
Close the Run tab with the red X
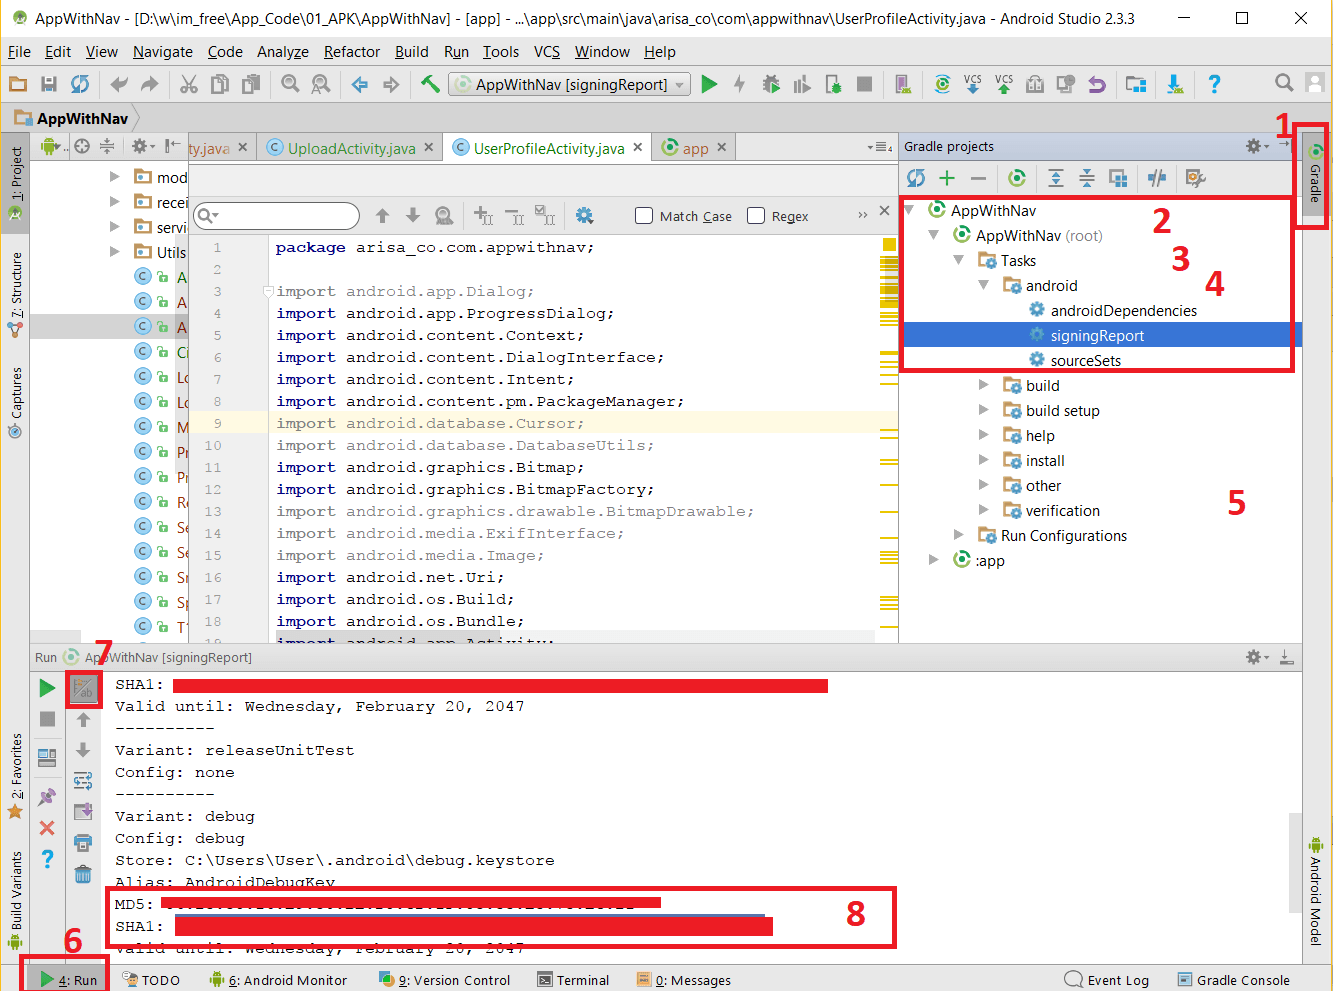47,828
